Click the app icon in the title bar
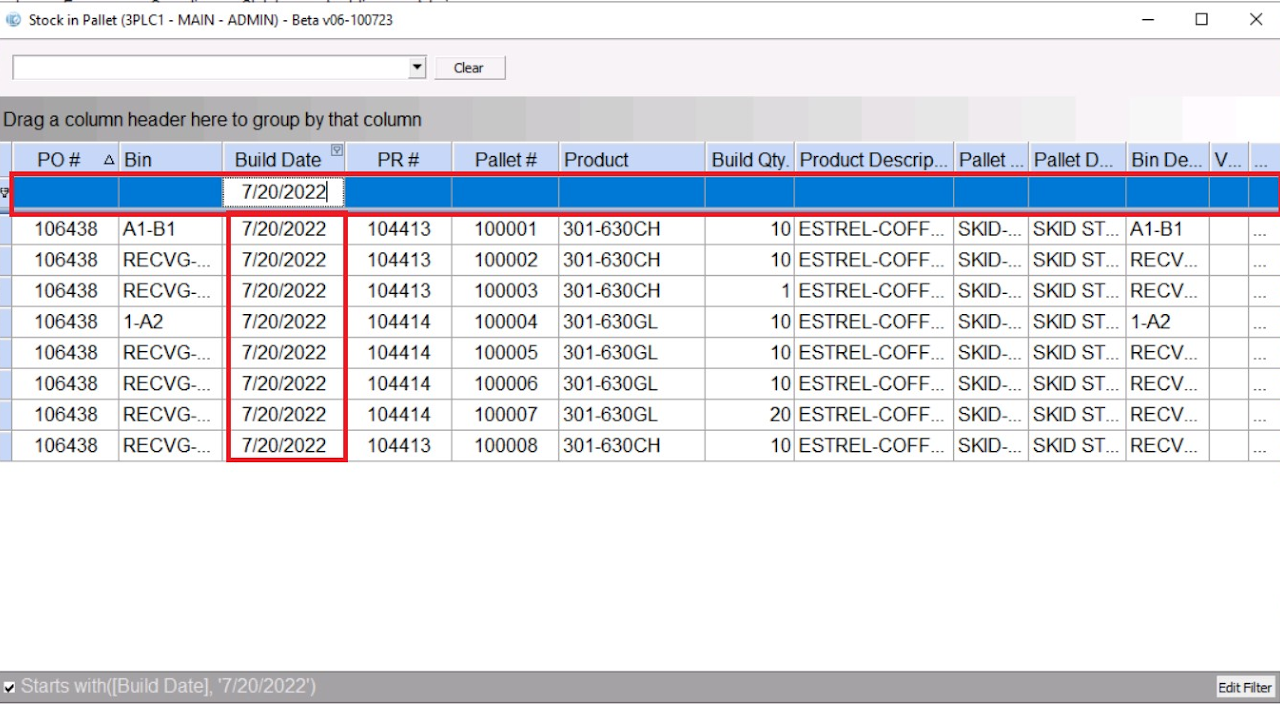1280x704 pixels. 13,19
